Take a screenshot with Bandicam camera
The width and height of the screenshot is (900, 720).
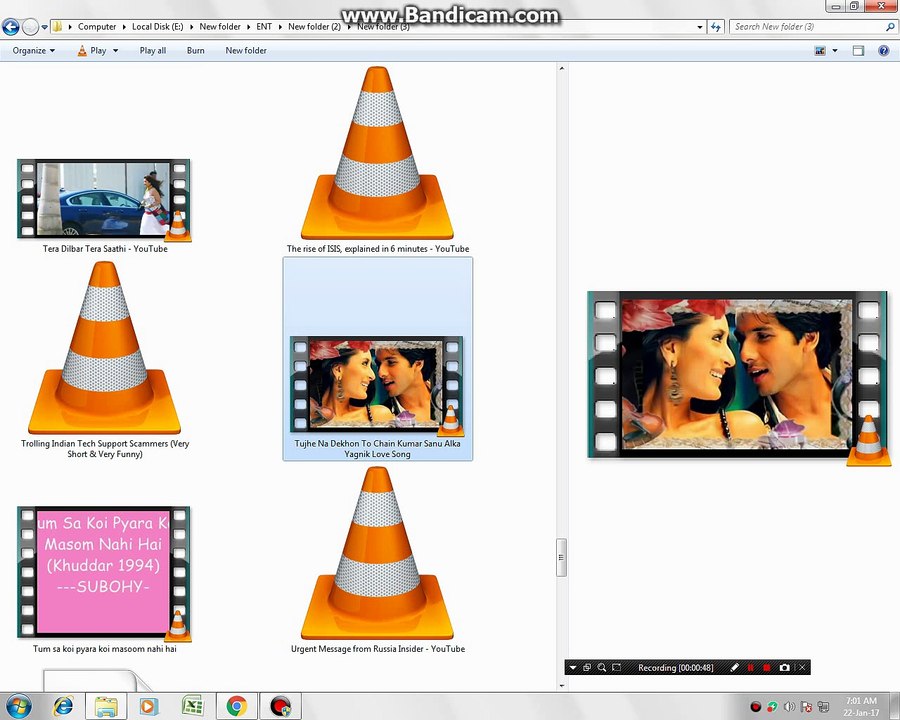point(785,668)
